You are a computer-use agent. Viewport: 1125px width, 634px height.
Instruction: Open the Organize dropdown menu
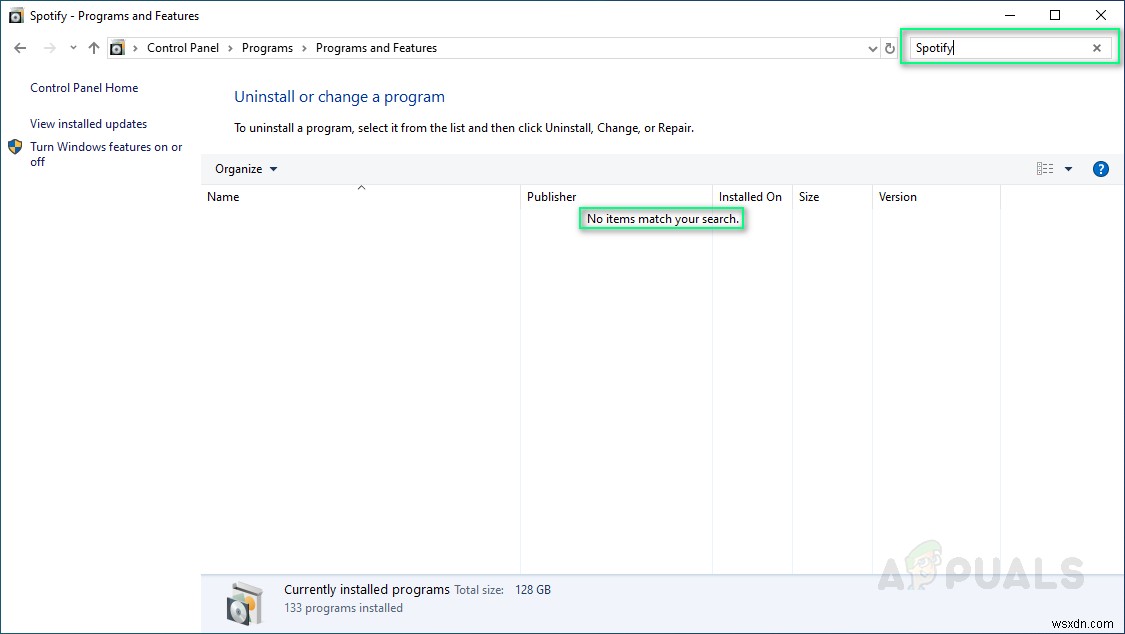point(245,168)
